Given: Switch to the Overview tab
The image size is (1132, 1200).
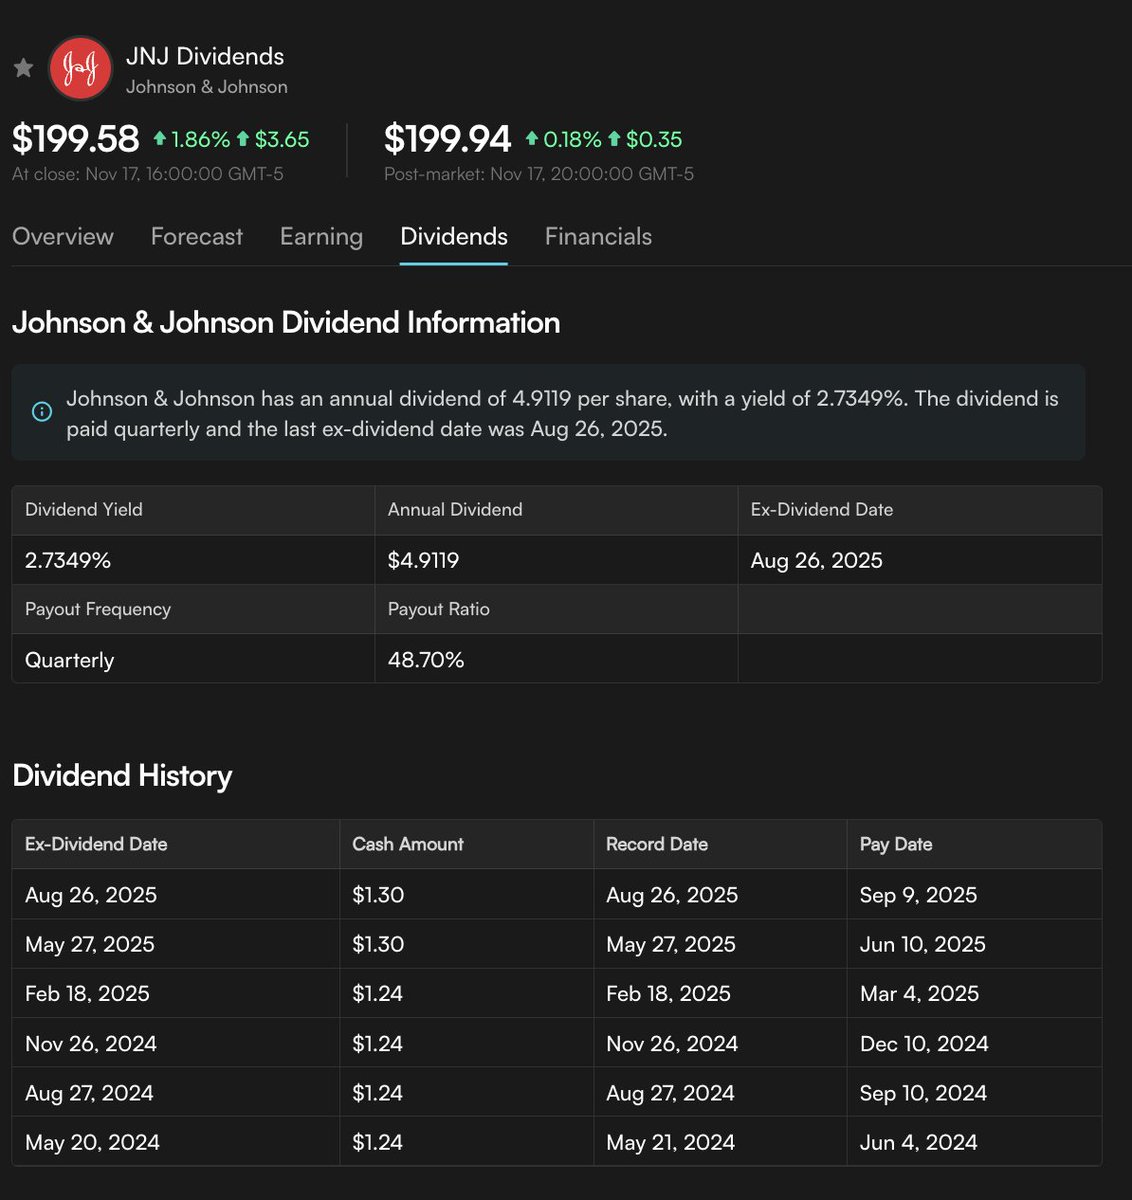Looking at the screenshot, I should tap(62, 237).
